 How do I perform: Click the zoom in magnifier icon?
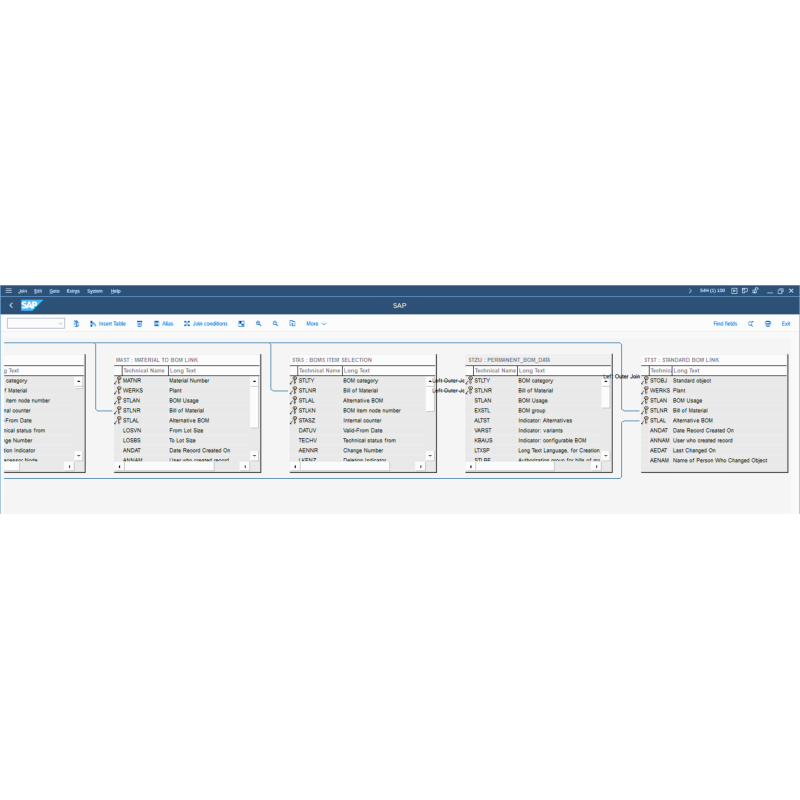pos(258,324)
